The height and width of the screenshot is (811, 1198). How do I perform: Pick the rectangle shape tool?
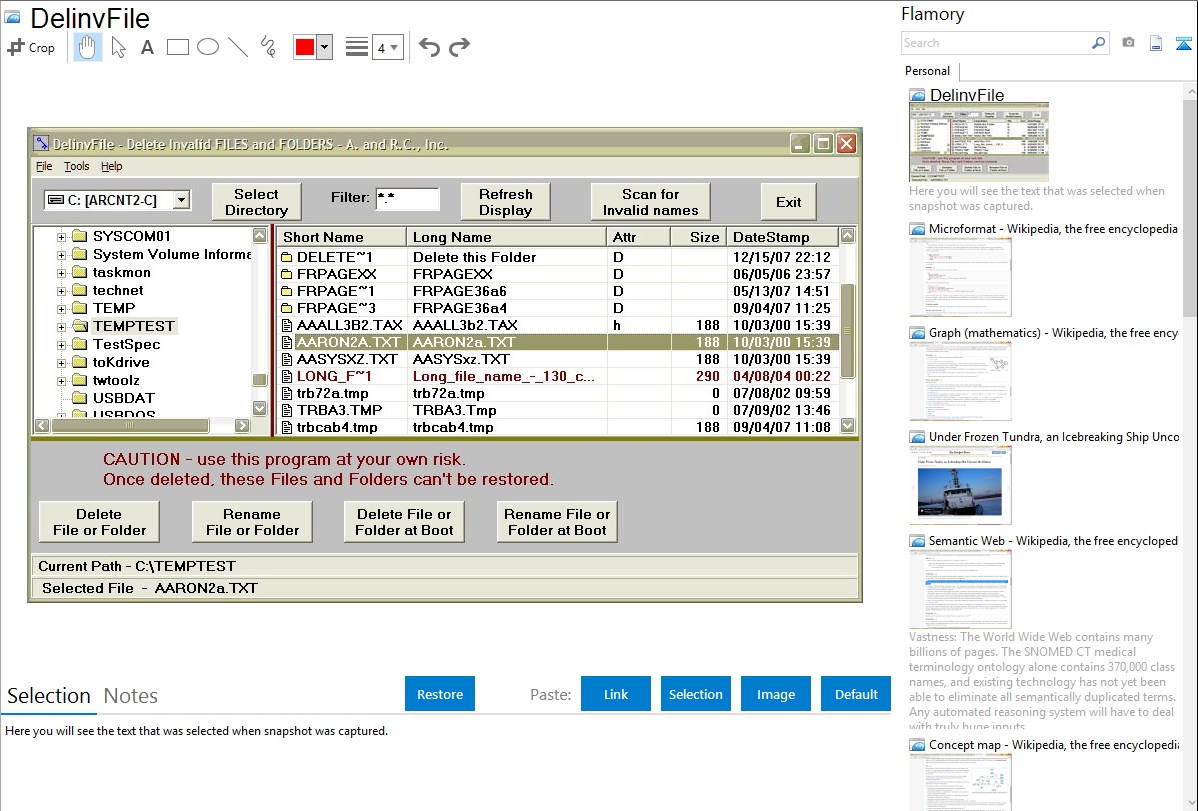pos(177,47)
